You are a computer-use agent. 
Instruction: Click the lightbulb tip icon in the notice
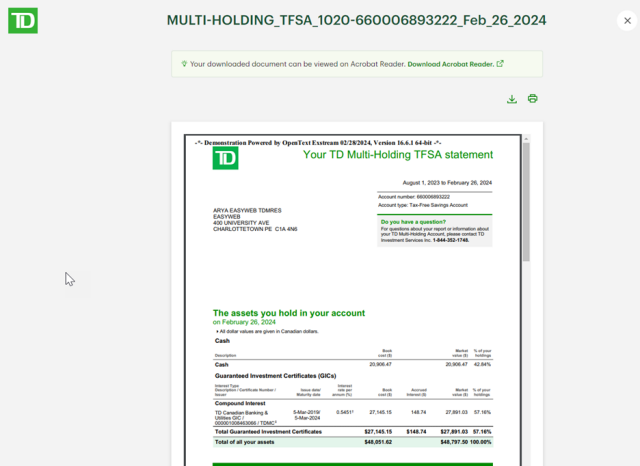(x=184, y=64)
